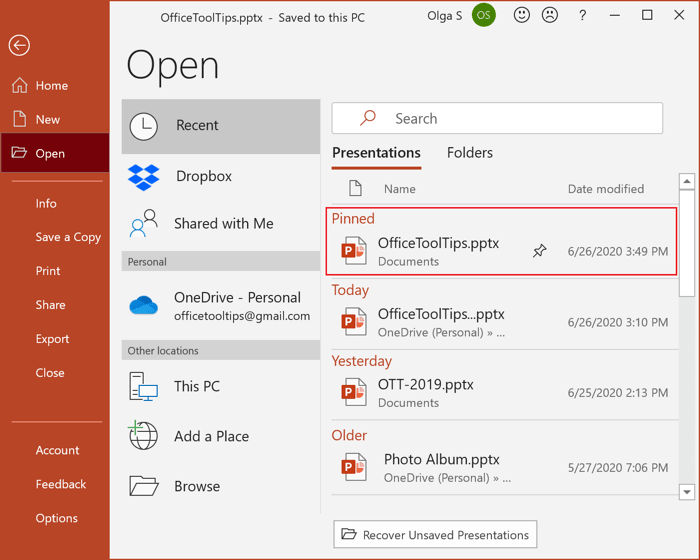The height and width of the screenshot is (560, 700).
Task: Click the Home house icon
Action: point(20,85)
